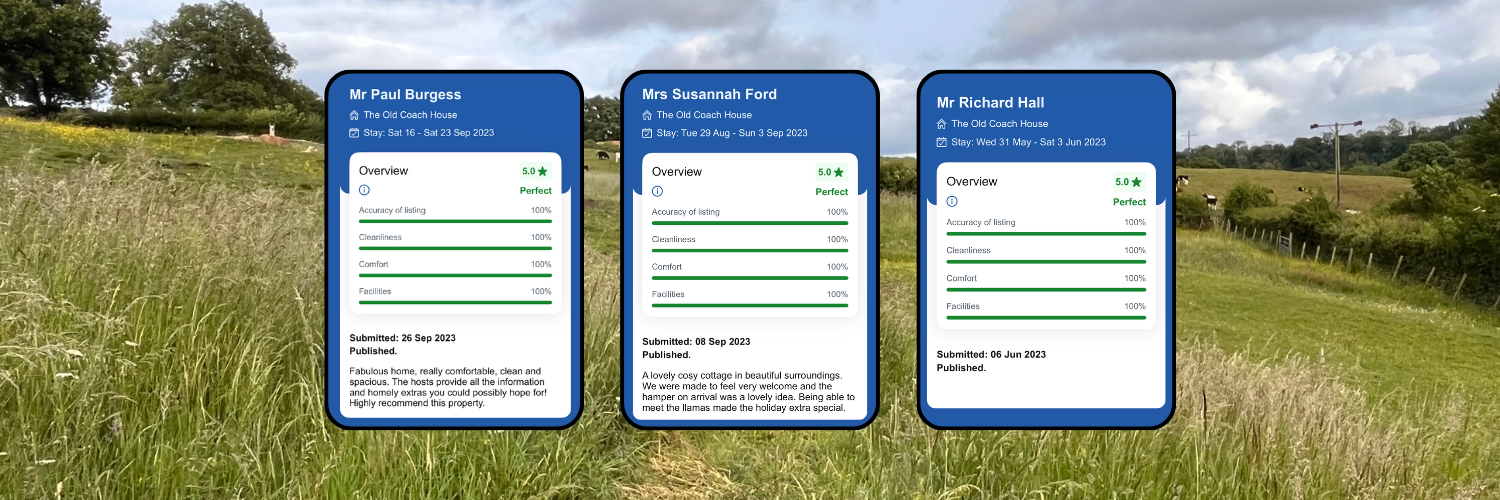The height and width of the screenshot is (500, 1500).
Task: Click the Cleanliness progress bar on Paul Burgess's card
Action: (x=455, y=248)
